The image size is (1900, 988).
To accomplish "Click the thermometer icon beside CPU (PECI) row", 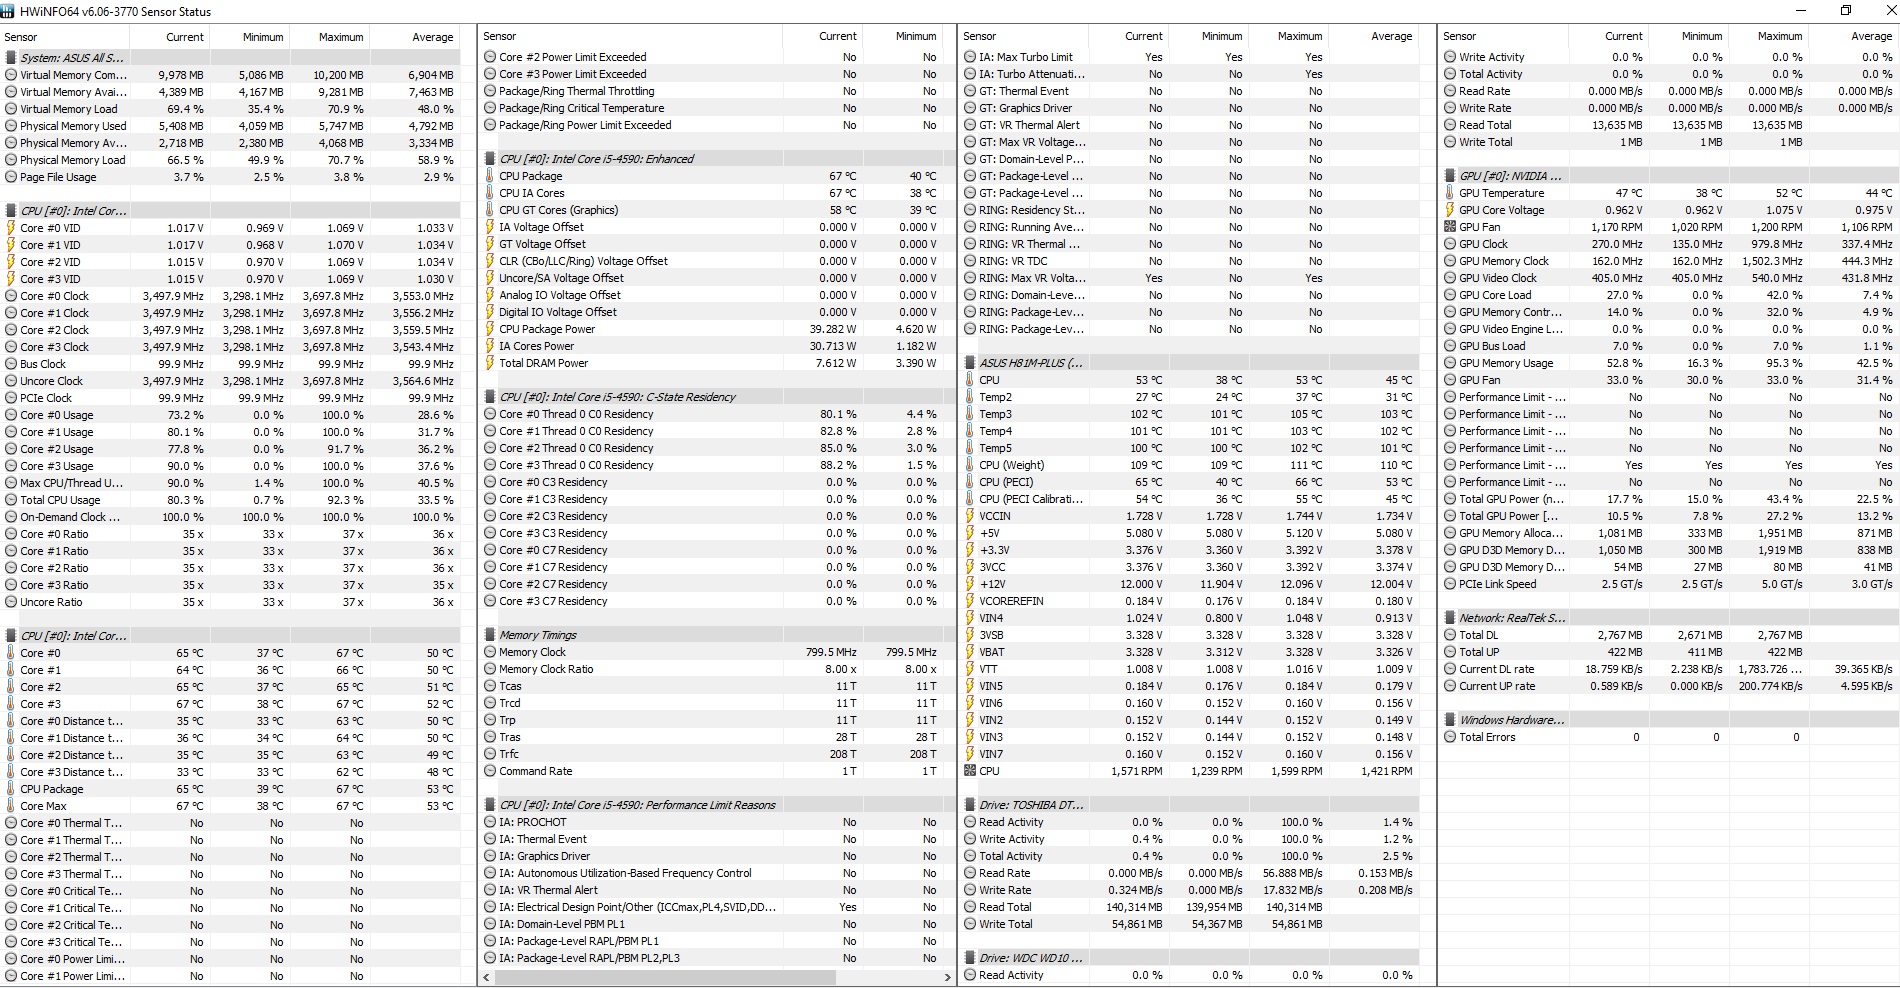I will (970, 482).
